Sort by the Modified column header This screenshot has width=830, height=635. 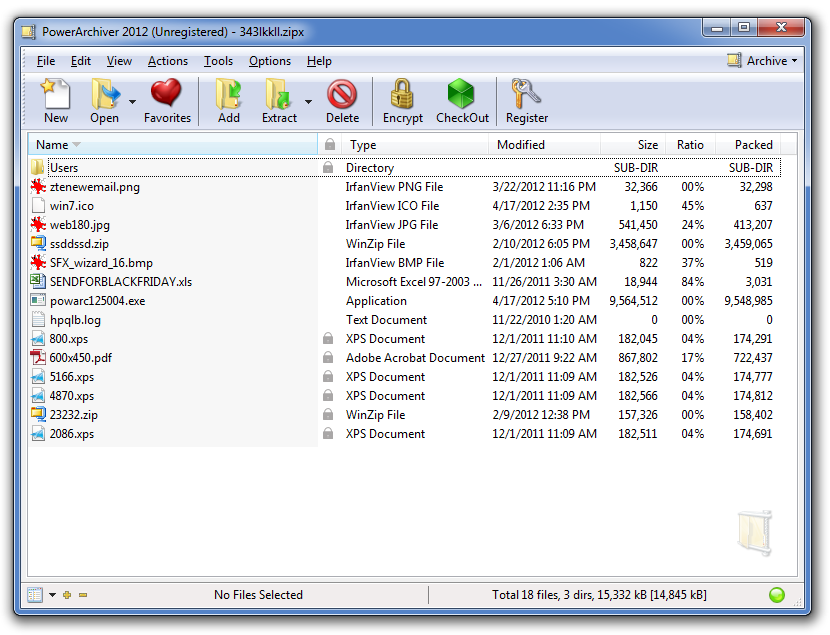pyautogui.click(x=544, y=144)
